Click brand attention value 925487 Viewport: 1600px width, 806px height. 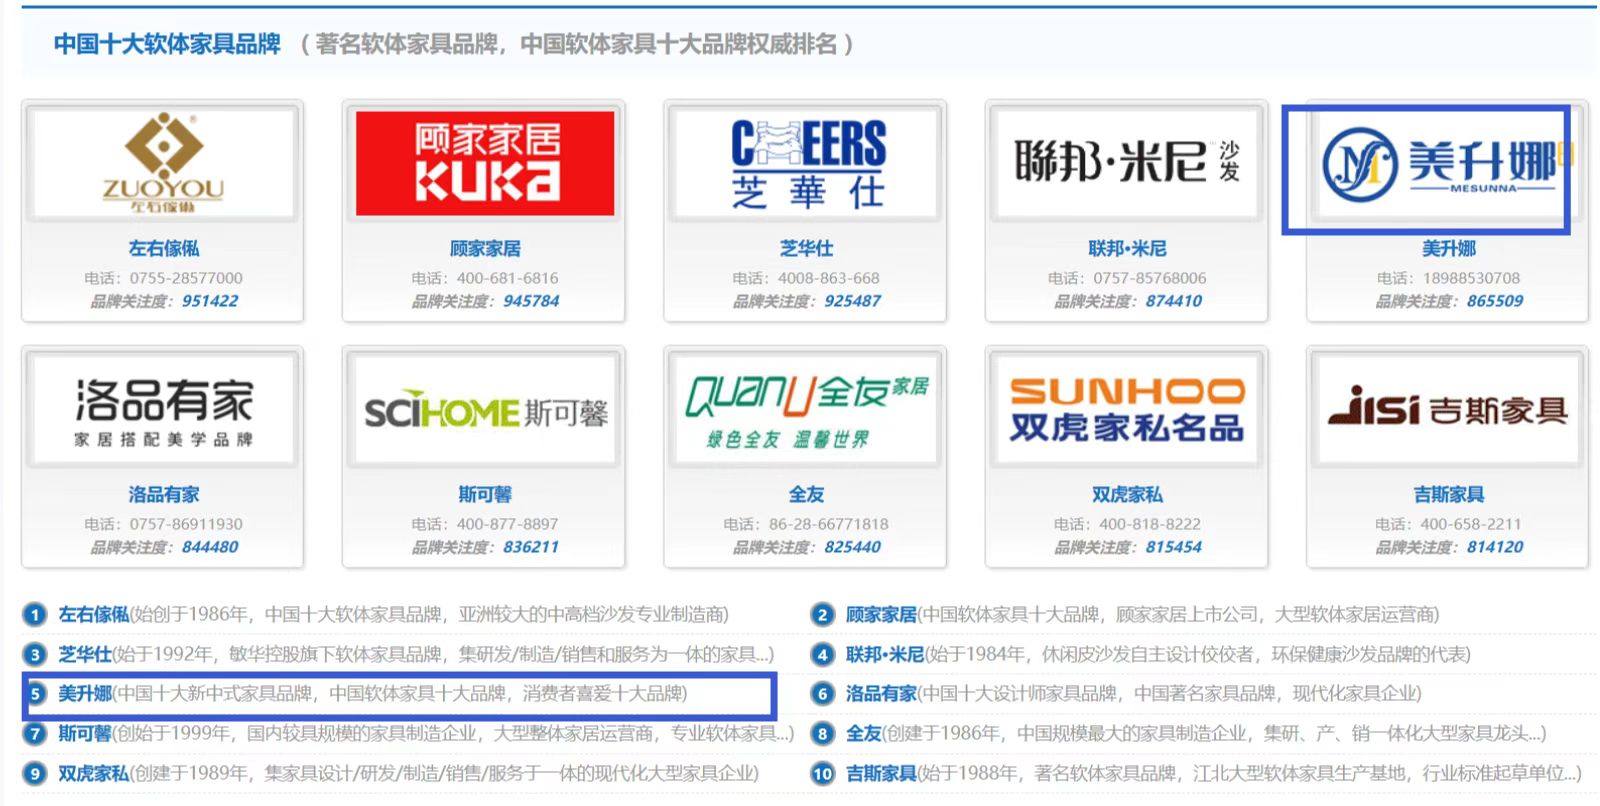(x=853, y=301)
